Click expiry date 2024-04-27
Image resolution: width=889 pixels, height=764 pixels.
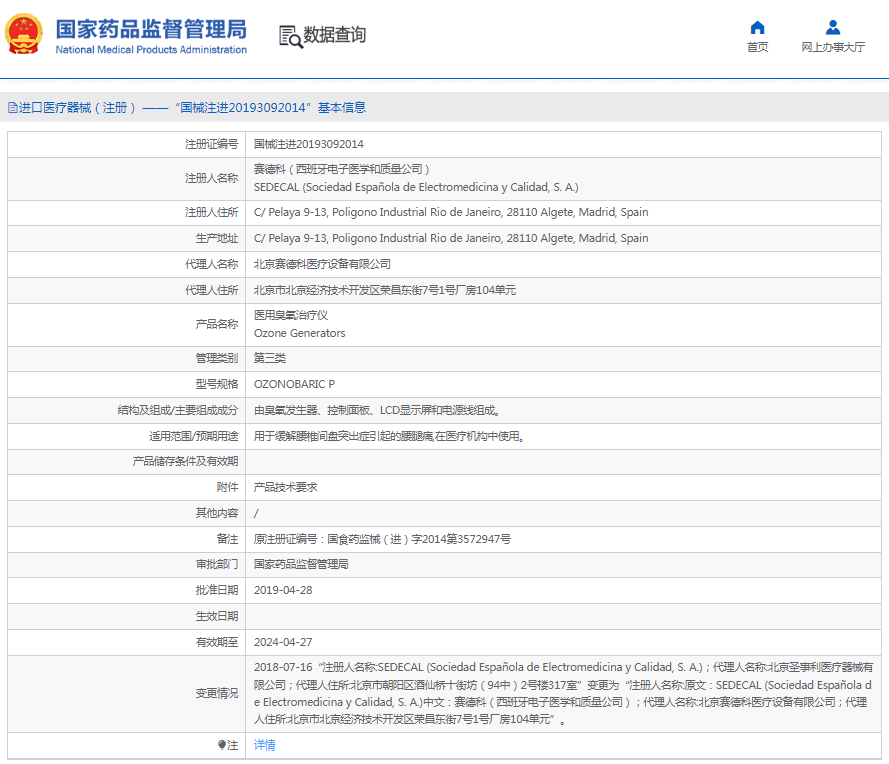(283, 642)
